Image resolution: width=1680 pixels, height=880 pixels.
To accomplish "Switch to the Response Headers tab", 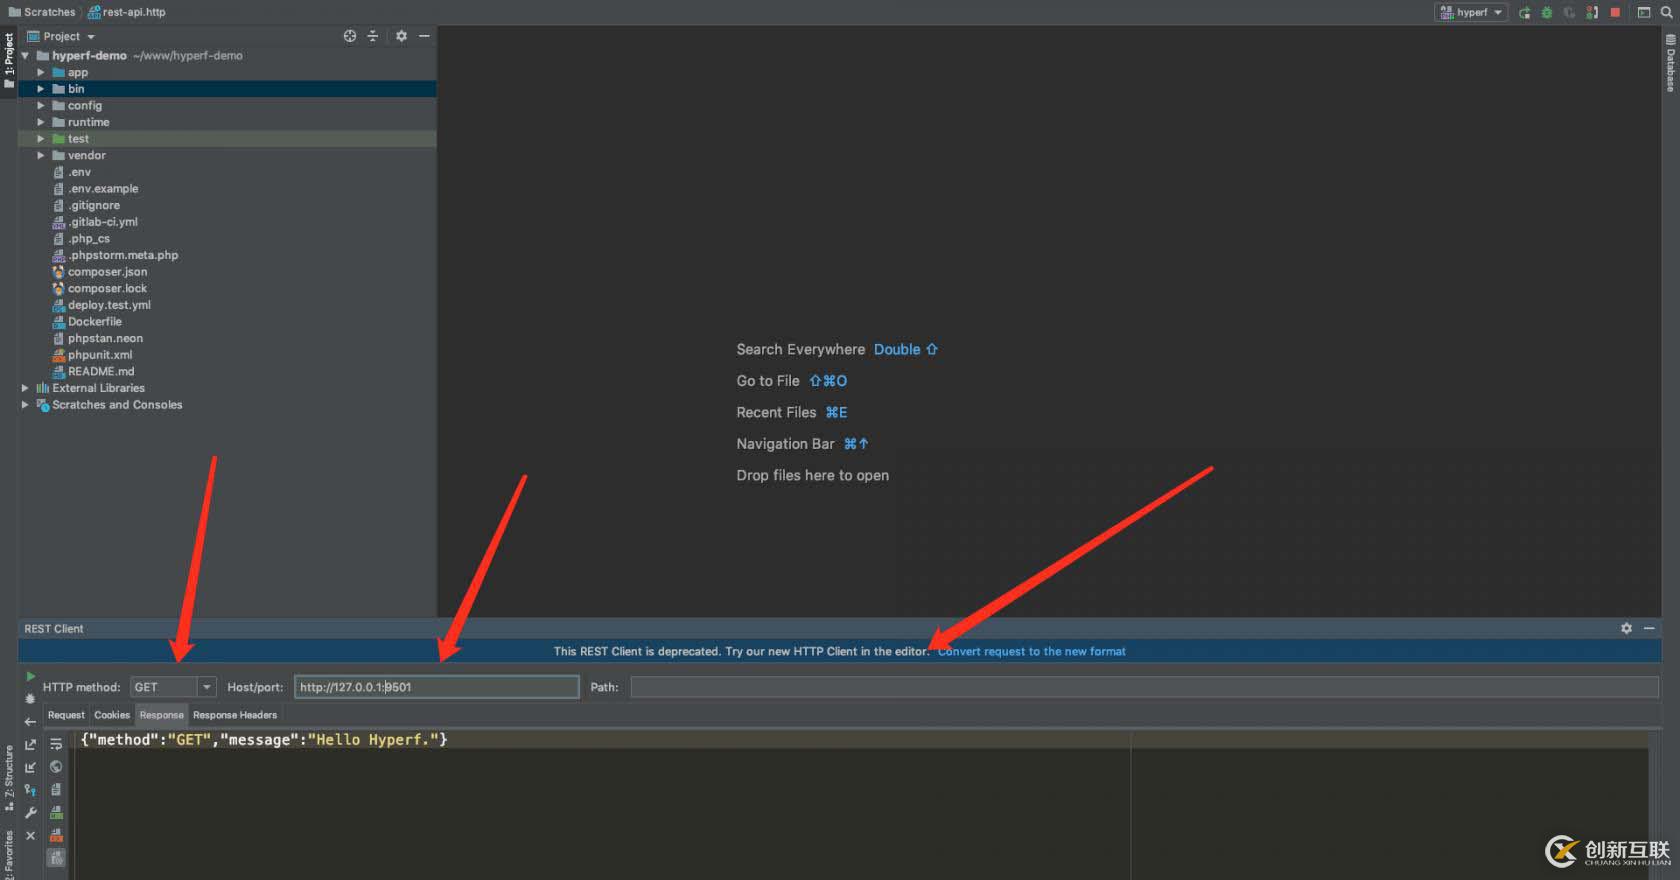I will click(234, 715).
